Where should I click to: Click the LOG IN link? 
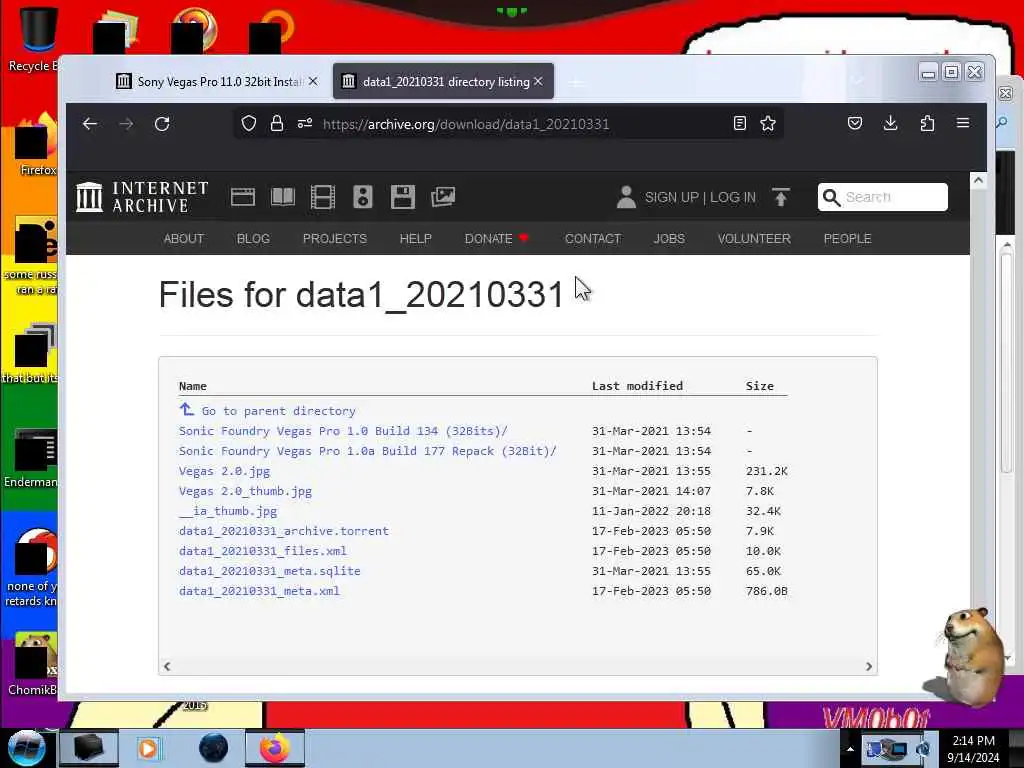(x=733, y=197)
